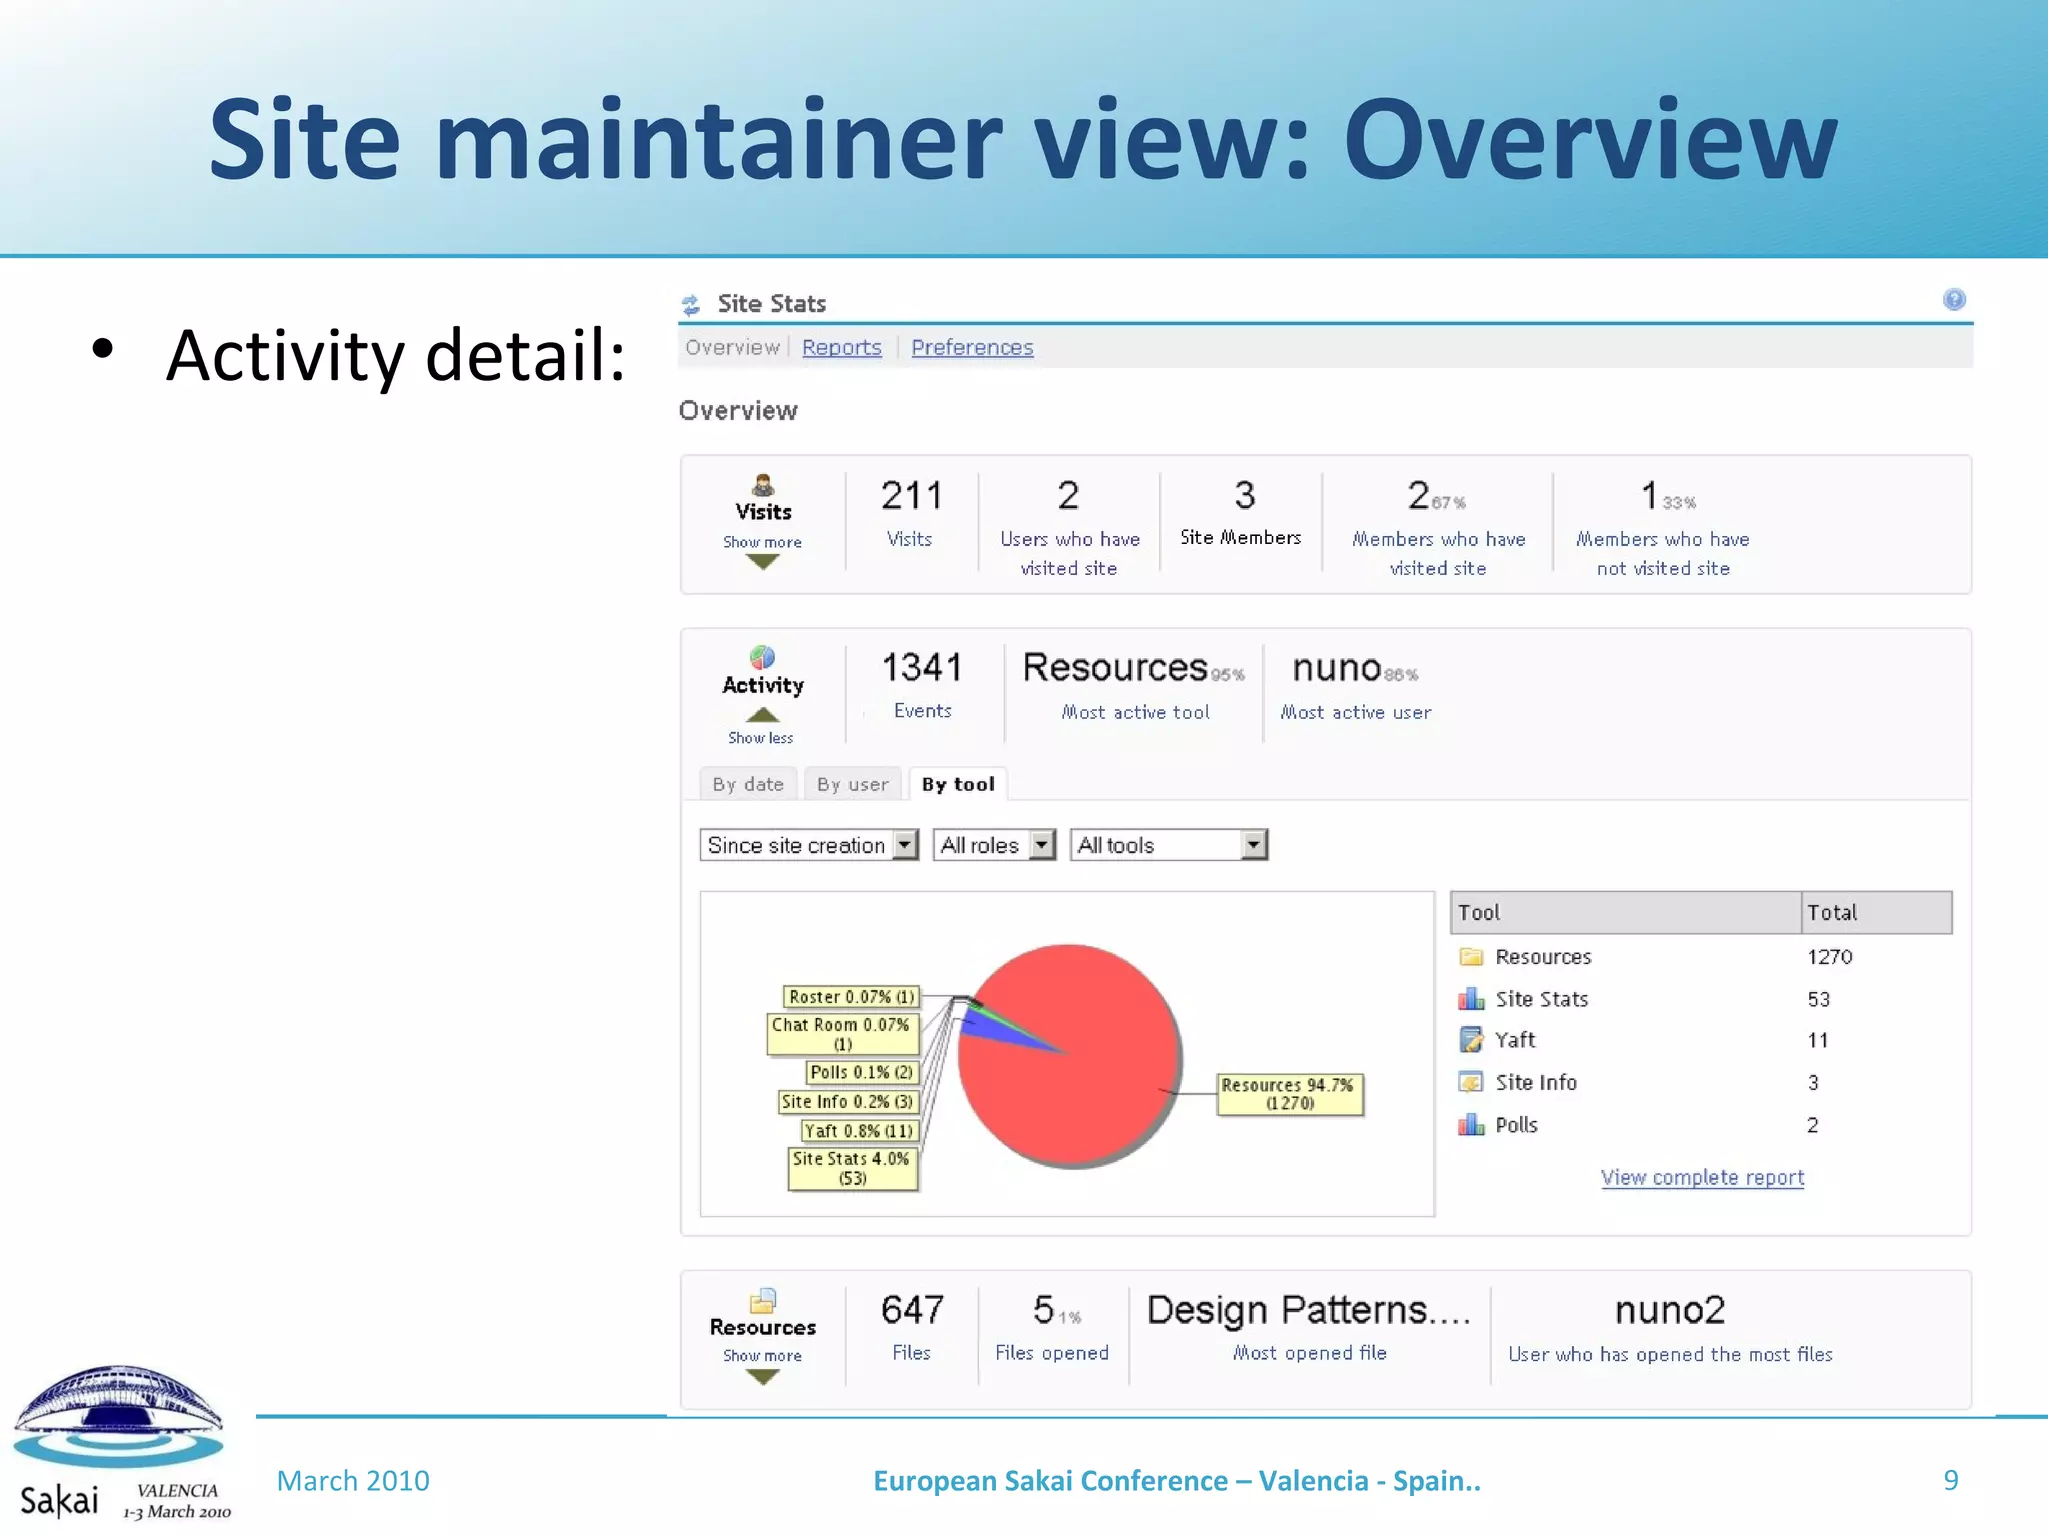Screen dimensions: 2048x1536
Task: Click the Polls 0.1% chart label
Action: point(862,1072)
